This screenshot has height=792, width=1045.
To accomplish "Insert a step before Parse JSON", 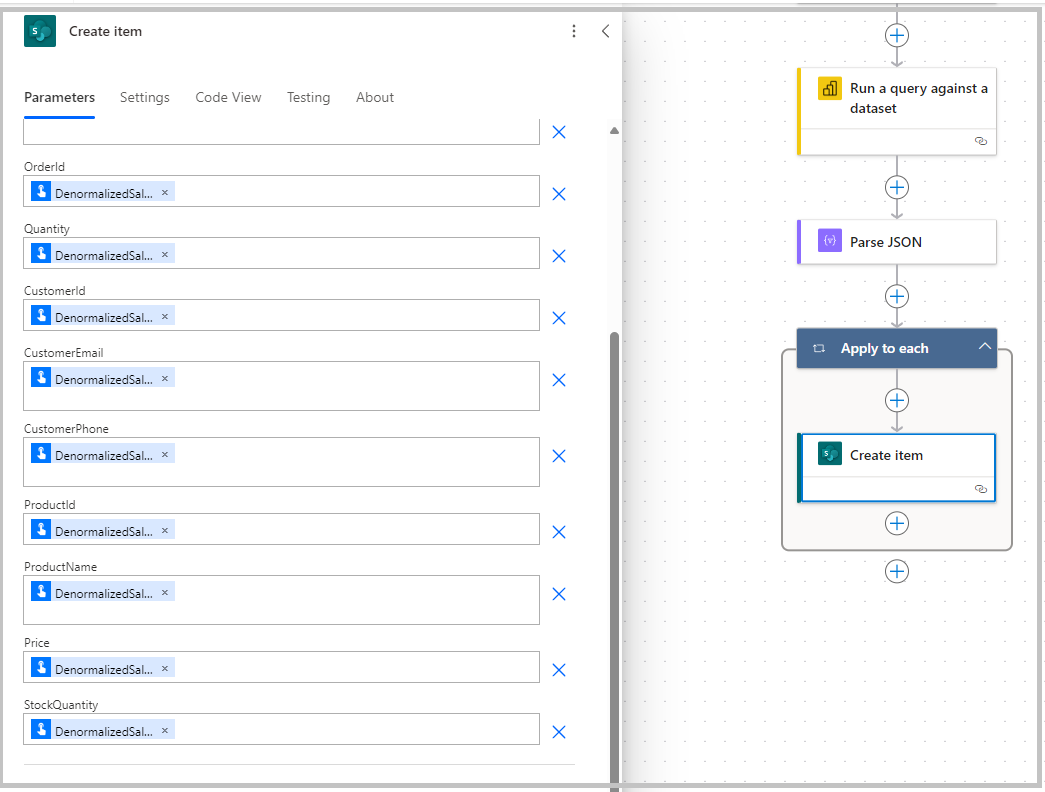I will point(897,187).
